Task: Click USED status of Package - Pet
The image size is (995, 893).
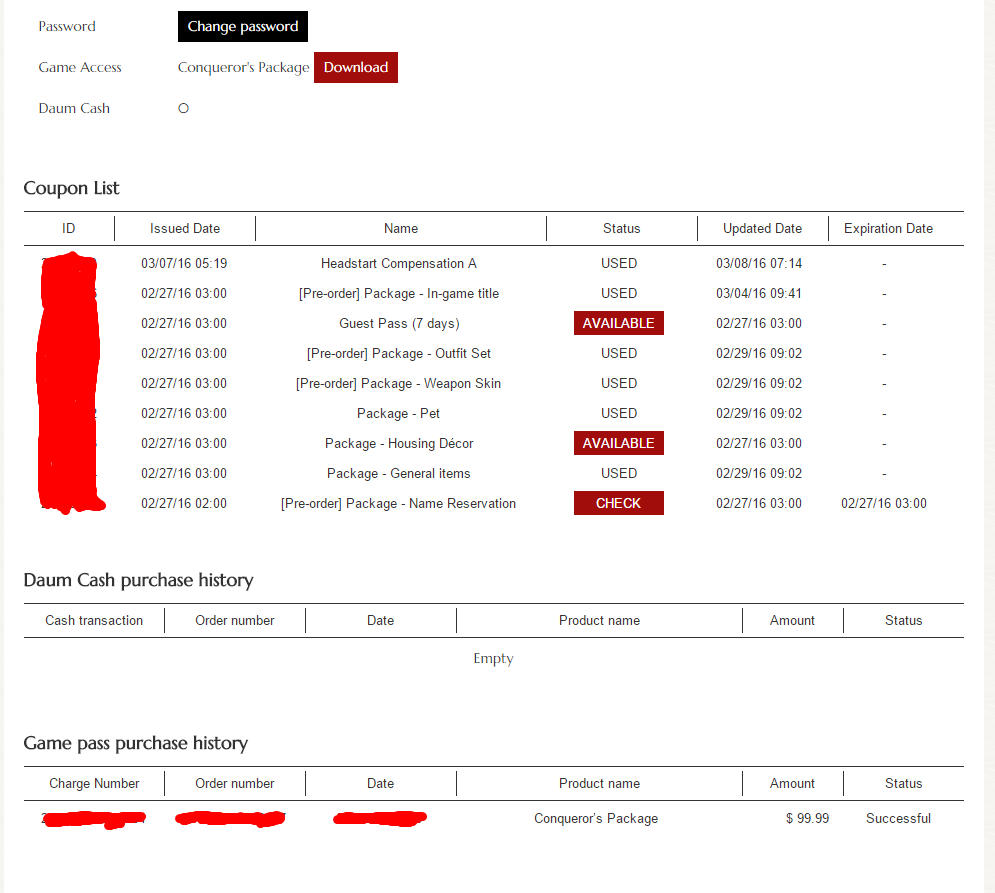Action: click(619, 413)
